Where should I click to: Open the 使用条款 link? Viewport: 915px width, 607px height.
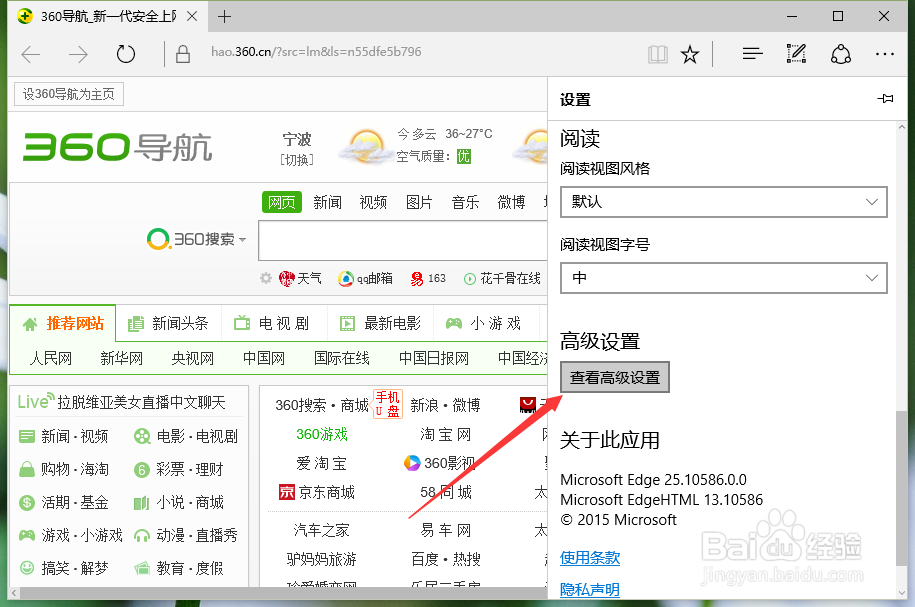590,557
